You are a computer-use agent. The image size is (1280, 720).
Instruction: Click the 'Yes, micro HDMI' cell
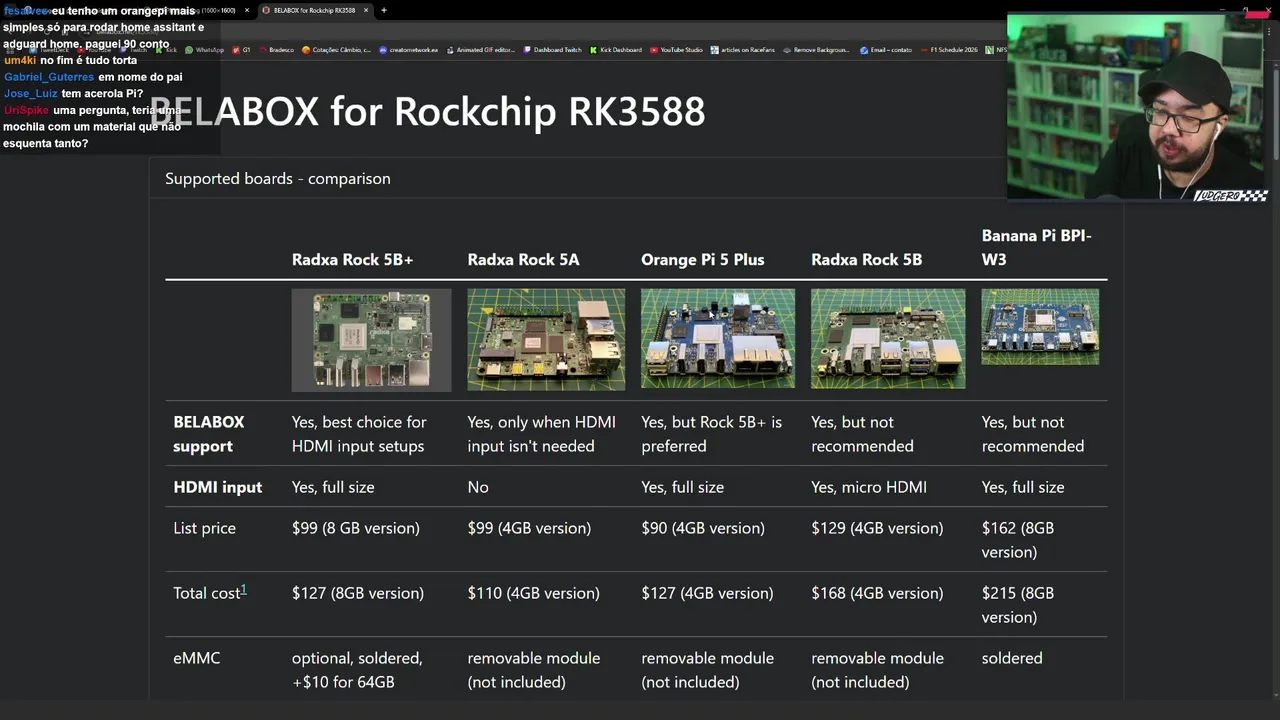tap(868, 487)
